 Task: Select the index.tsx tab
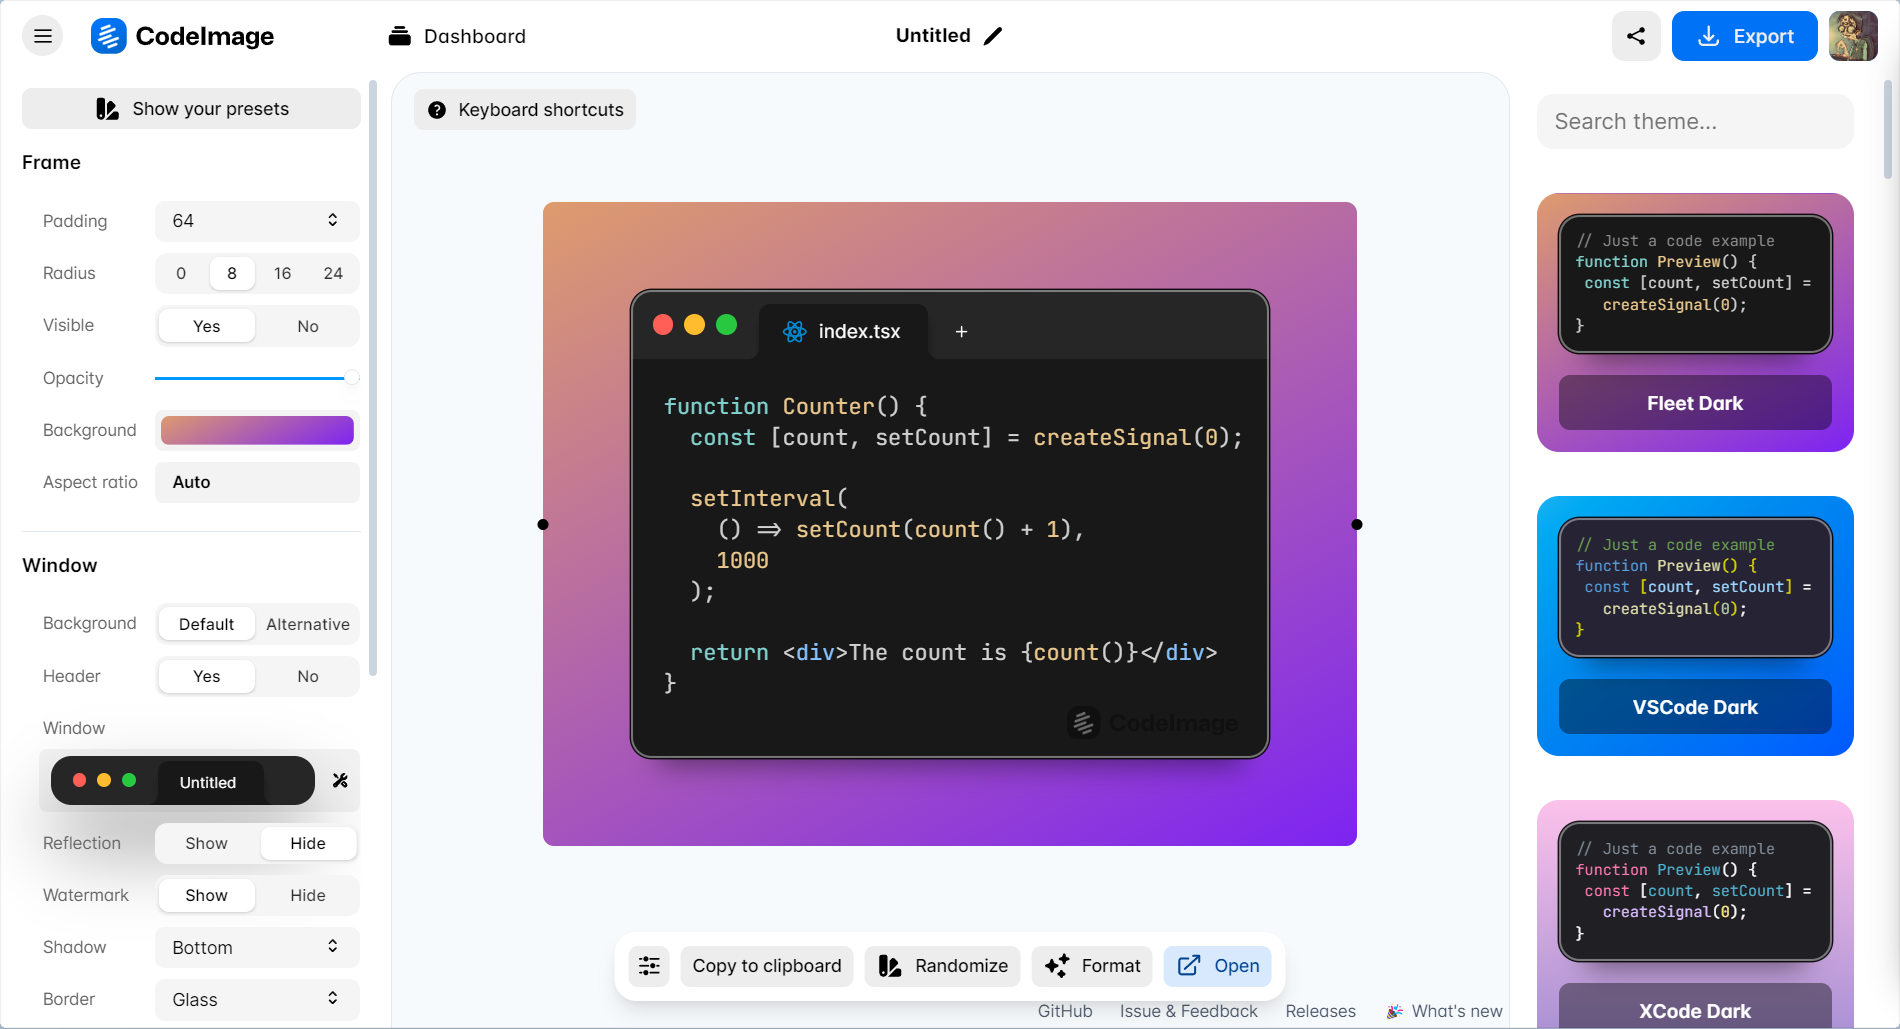(843, 332)
